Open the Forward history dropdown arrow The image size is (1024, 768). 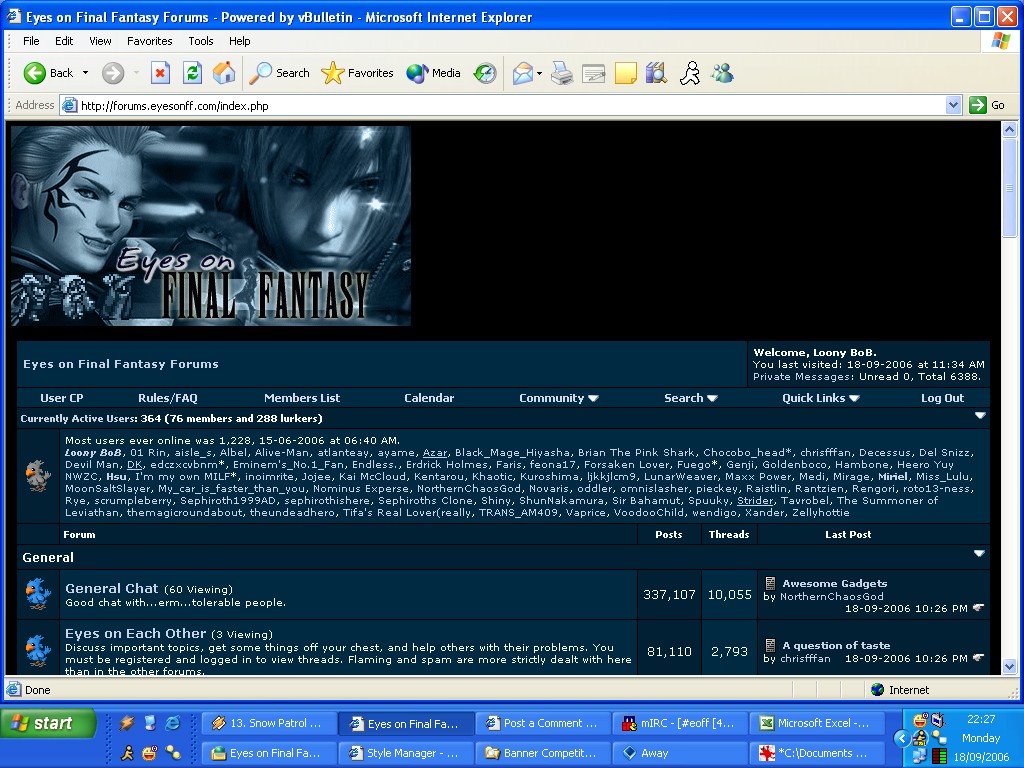pyautogui.click(x=136, y=73)
